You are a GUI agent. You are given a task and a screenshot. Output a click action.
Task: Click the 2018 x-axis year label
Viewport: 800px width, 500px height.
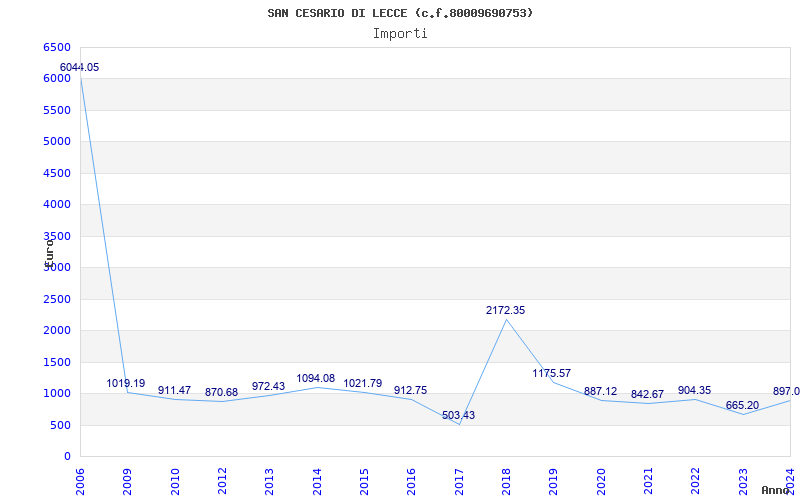[x=506, y=479]
